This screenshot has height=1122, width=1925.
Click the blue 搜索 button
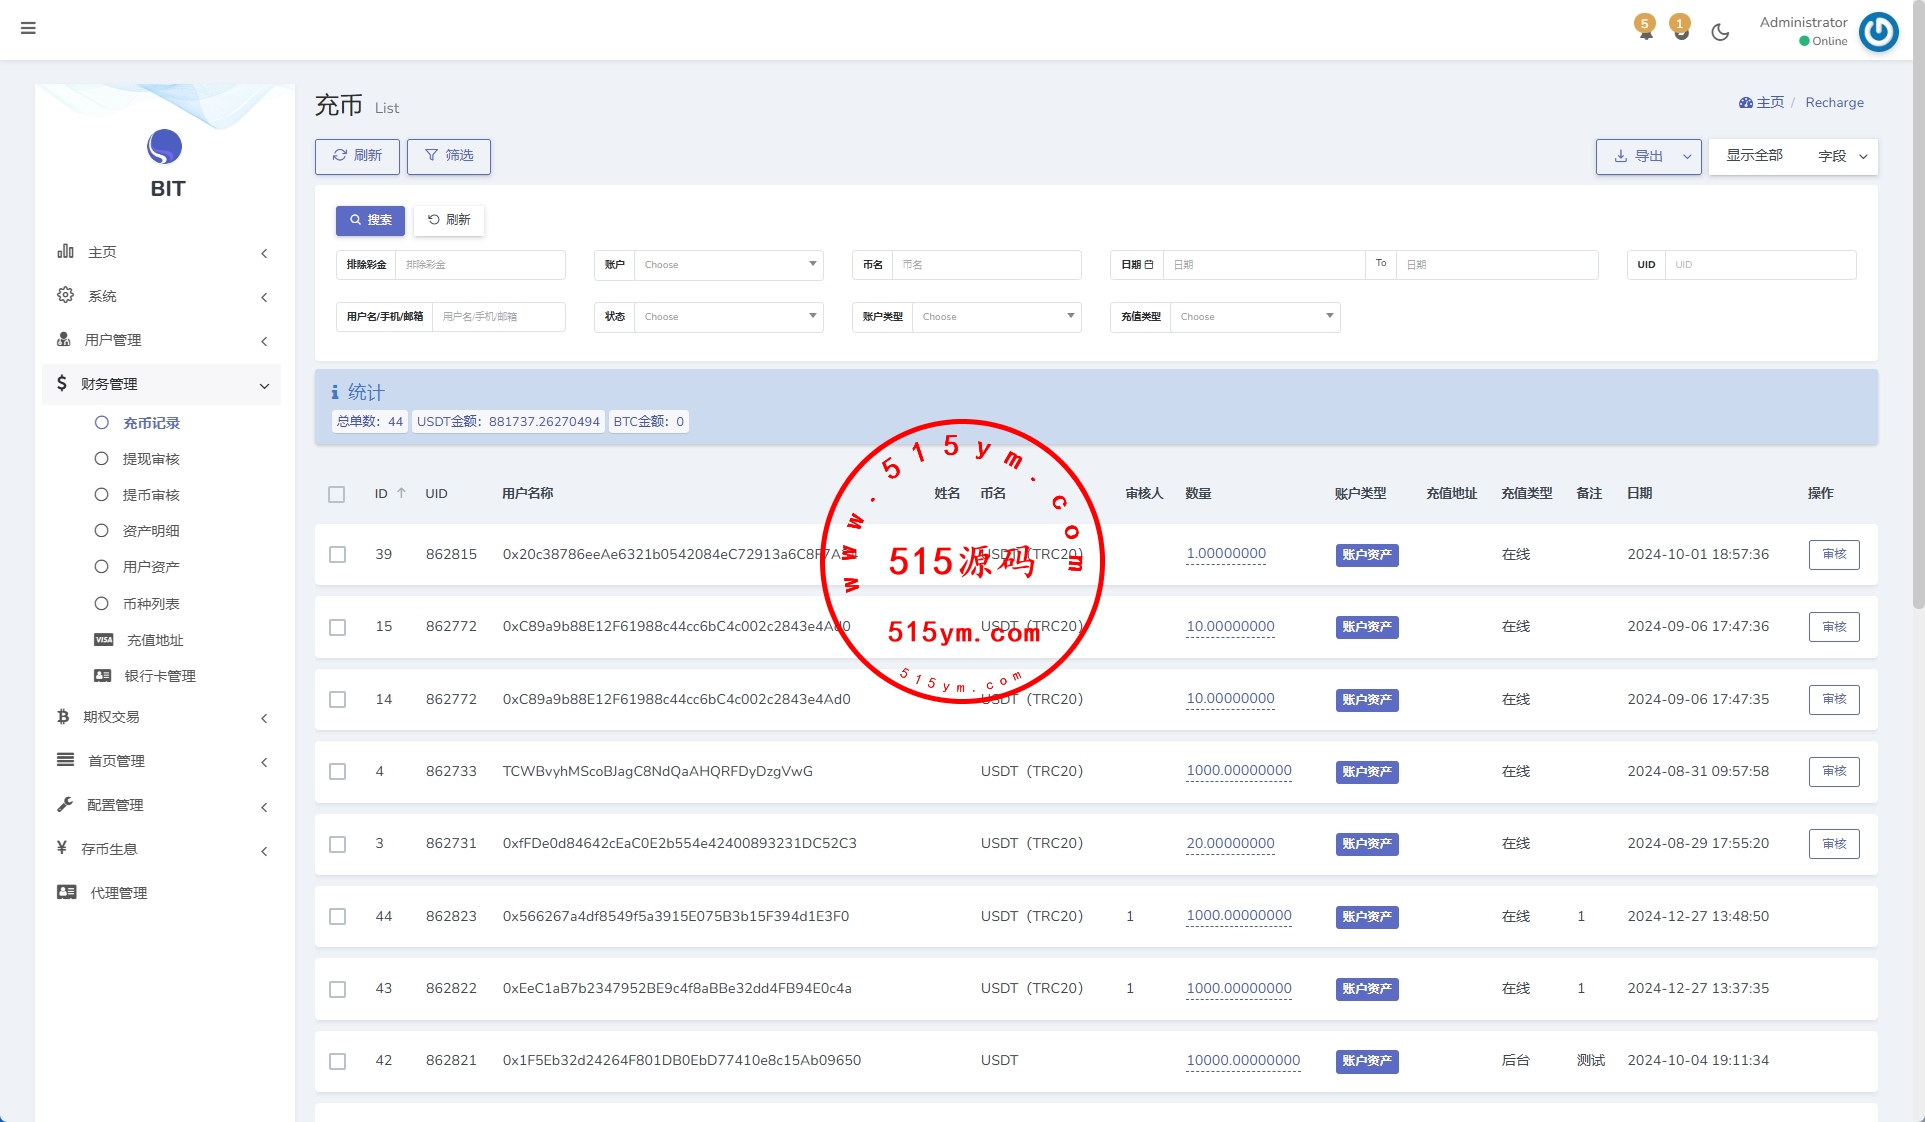tap(370, 220)
